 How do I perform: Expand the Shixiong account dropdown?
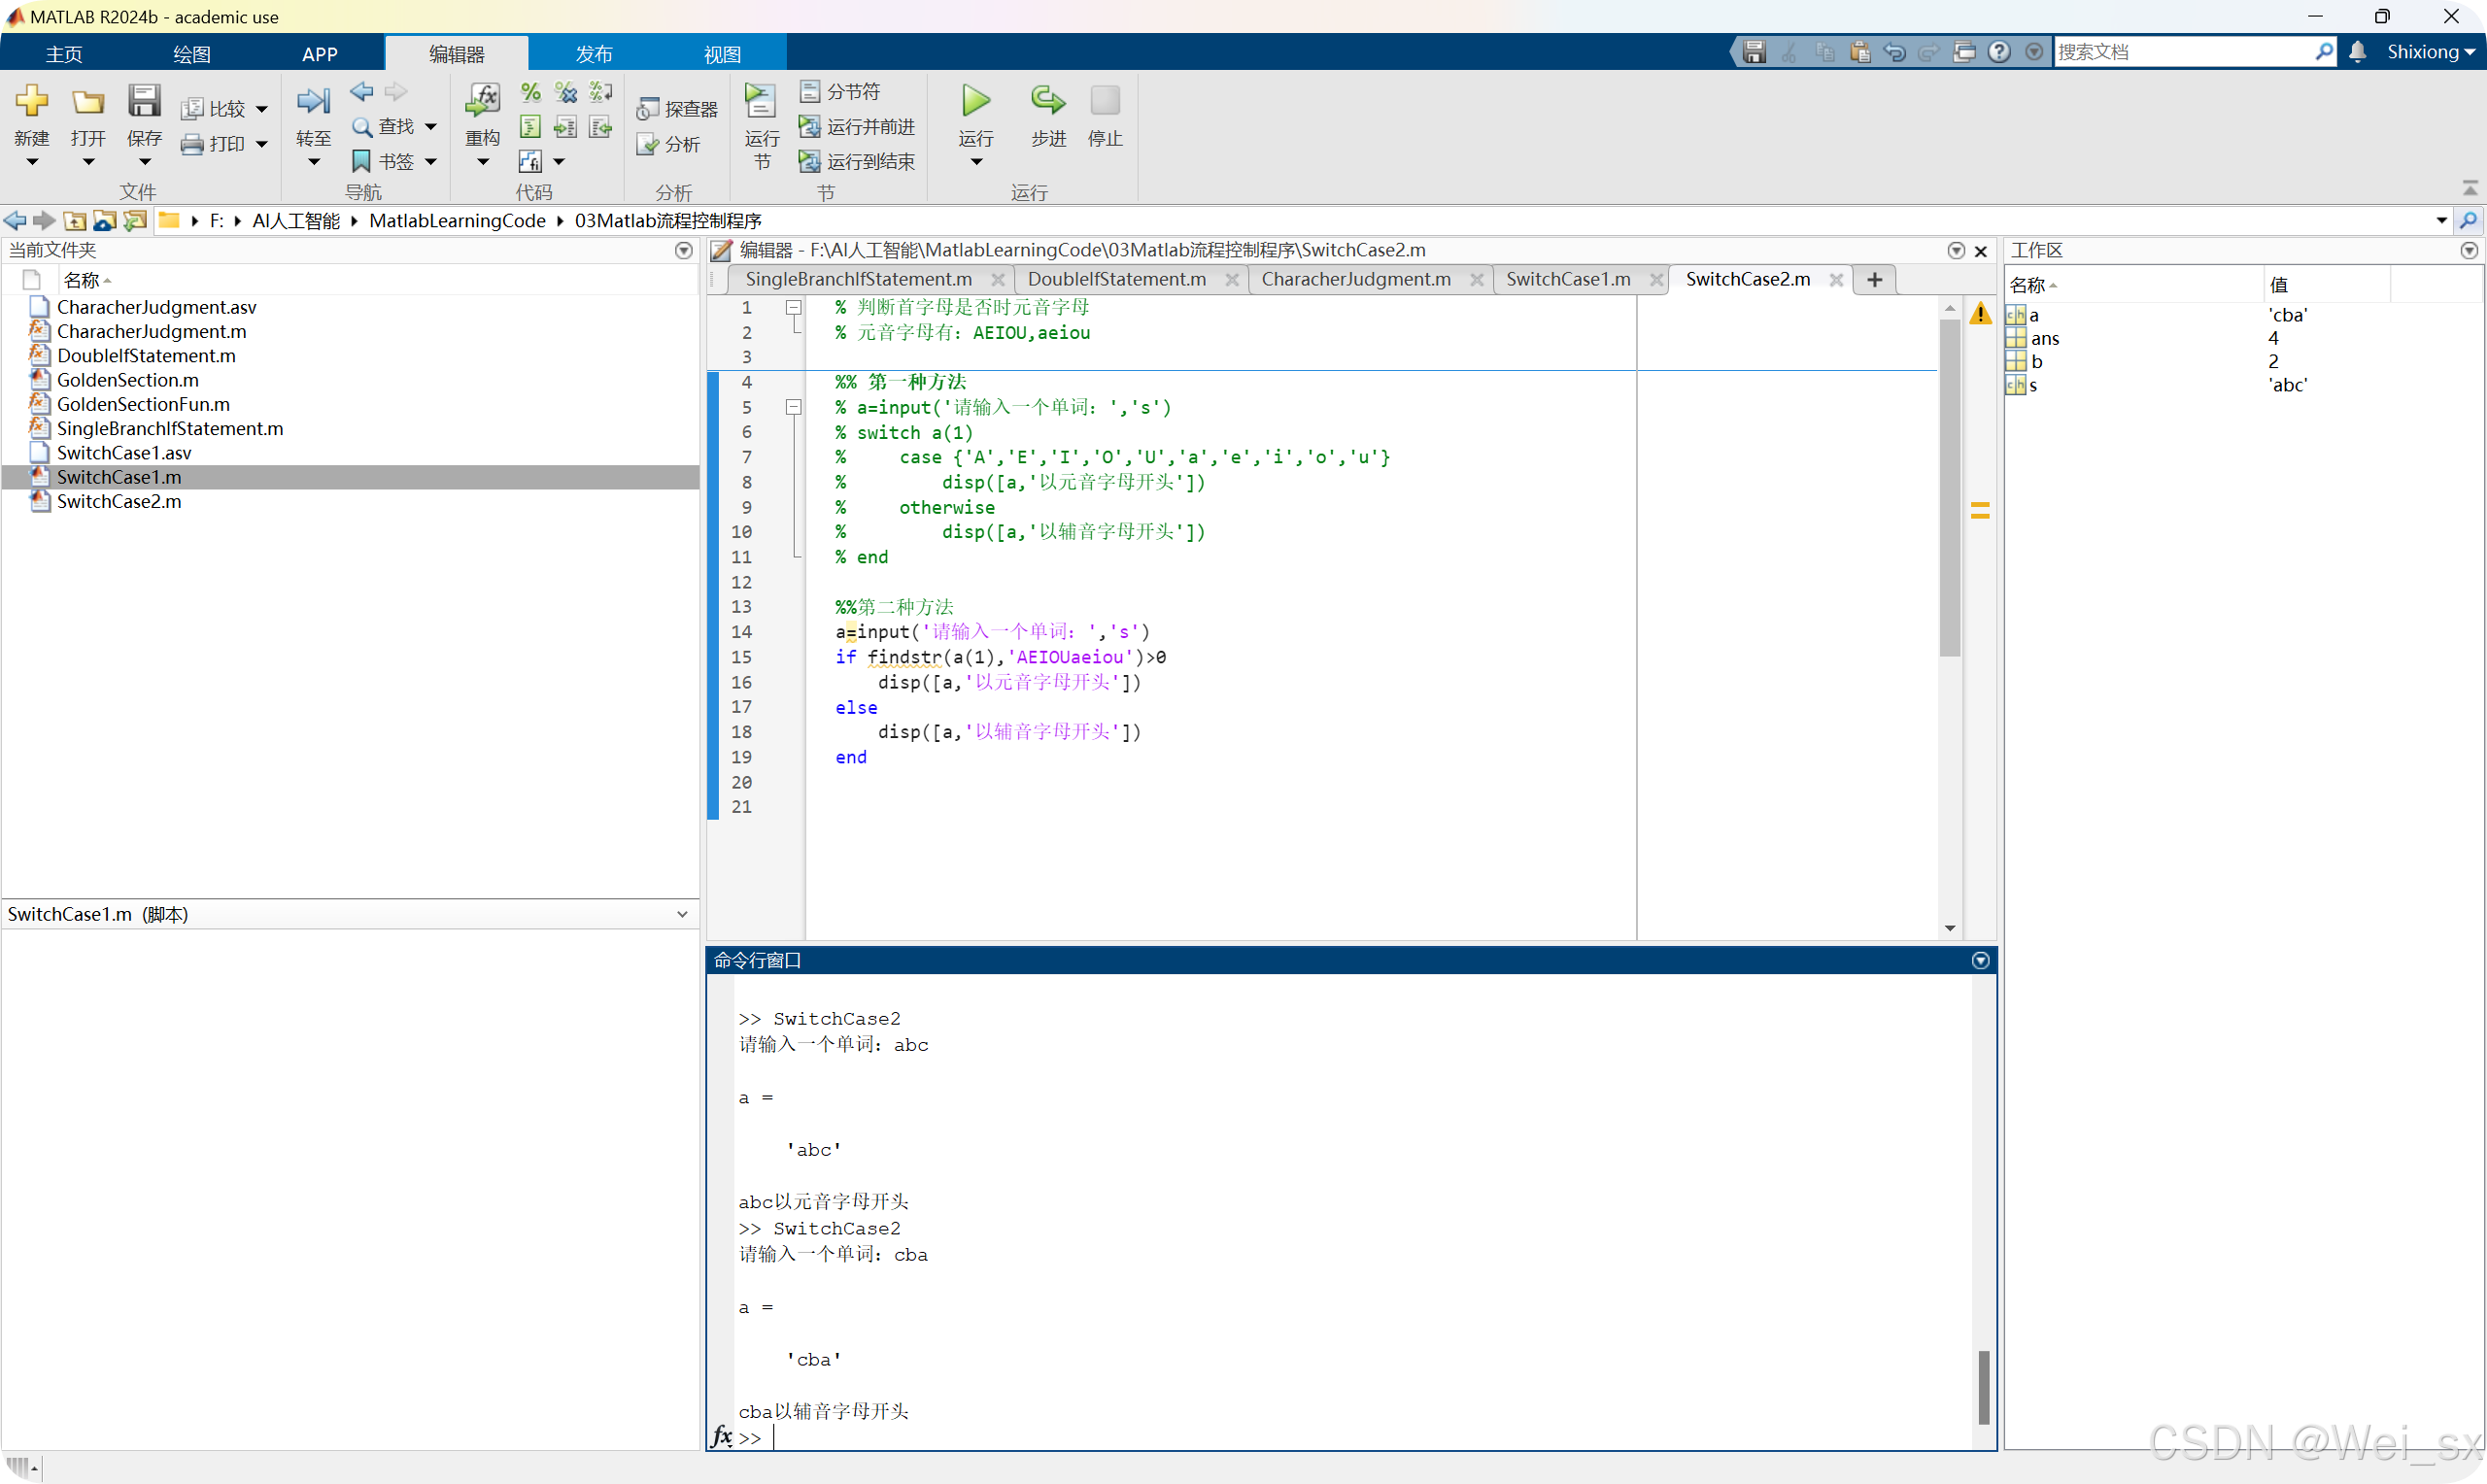coord(2430,51)
